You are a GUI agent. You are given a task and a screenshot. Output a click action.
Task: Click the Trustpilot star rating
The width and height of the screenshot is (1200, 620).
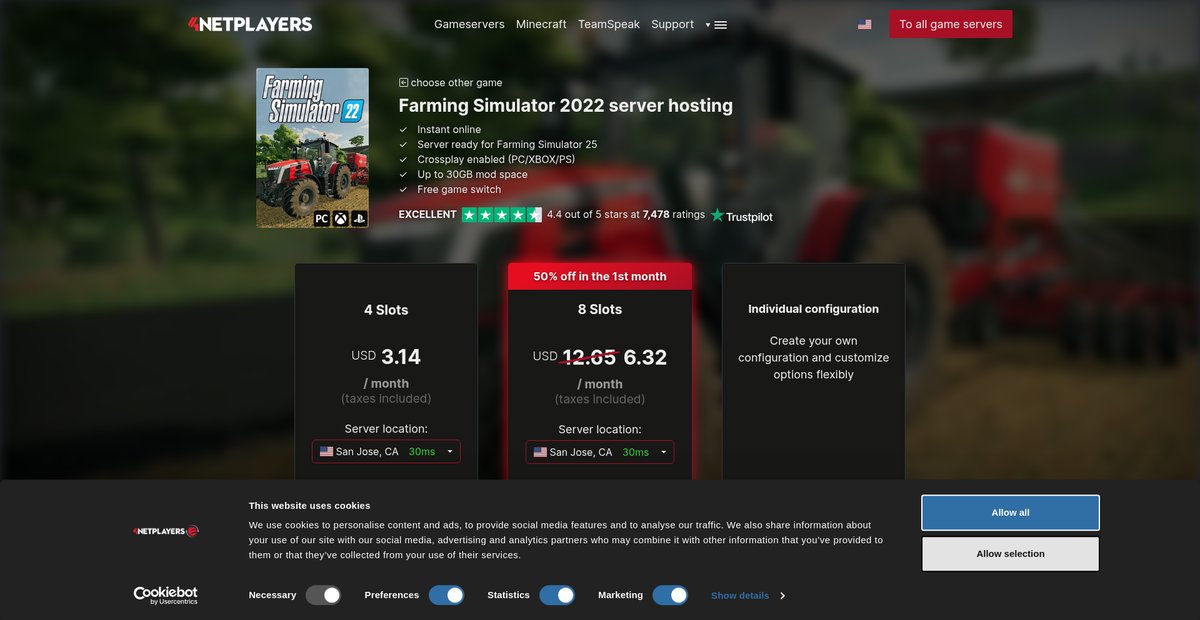pos(502,215)
